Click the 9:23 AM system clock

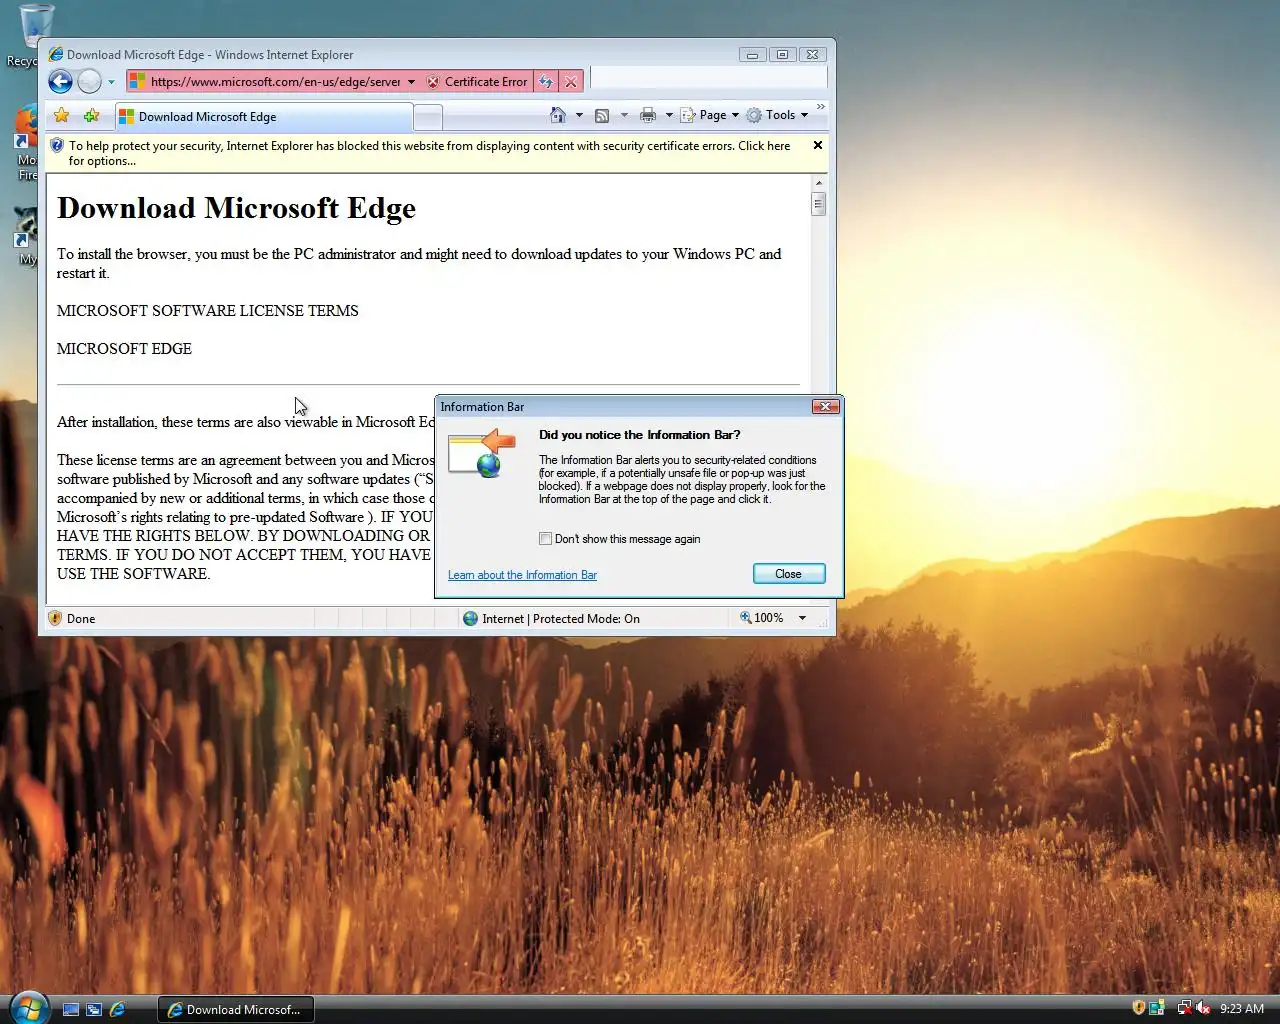1242,1009
